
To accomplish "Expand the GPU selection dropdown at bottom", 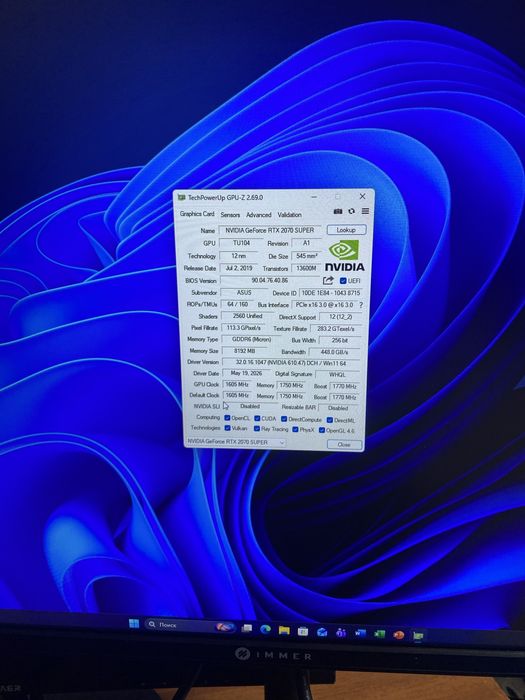I will coord(236,442).
